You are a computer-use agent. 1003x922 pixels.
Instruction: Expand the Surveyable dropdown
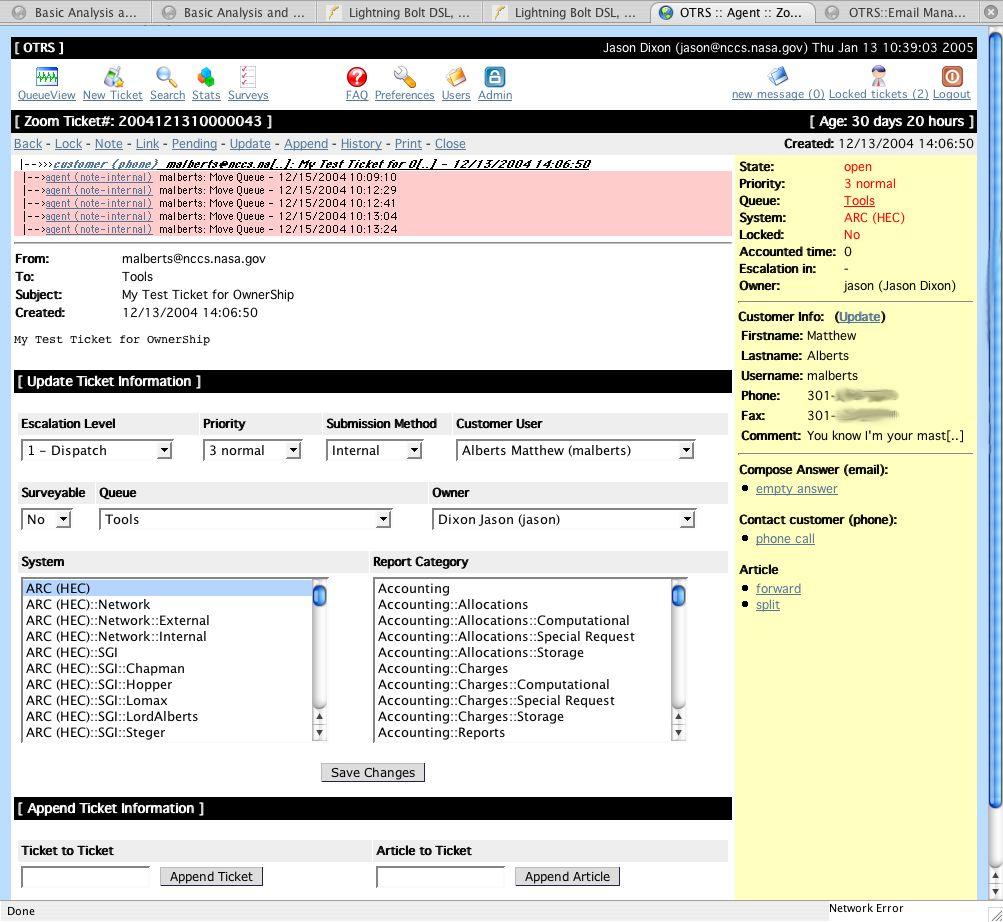coord(46,520)
